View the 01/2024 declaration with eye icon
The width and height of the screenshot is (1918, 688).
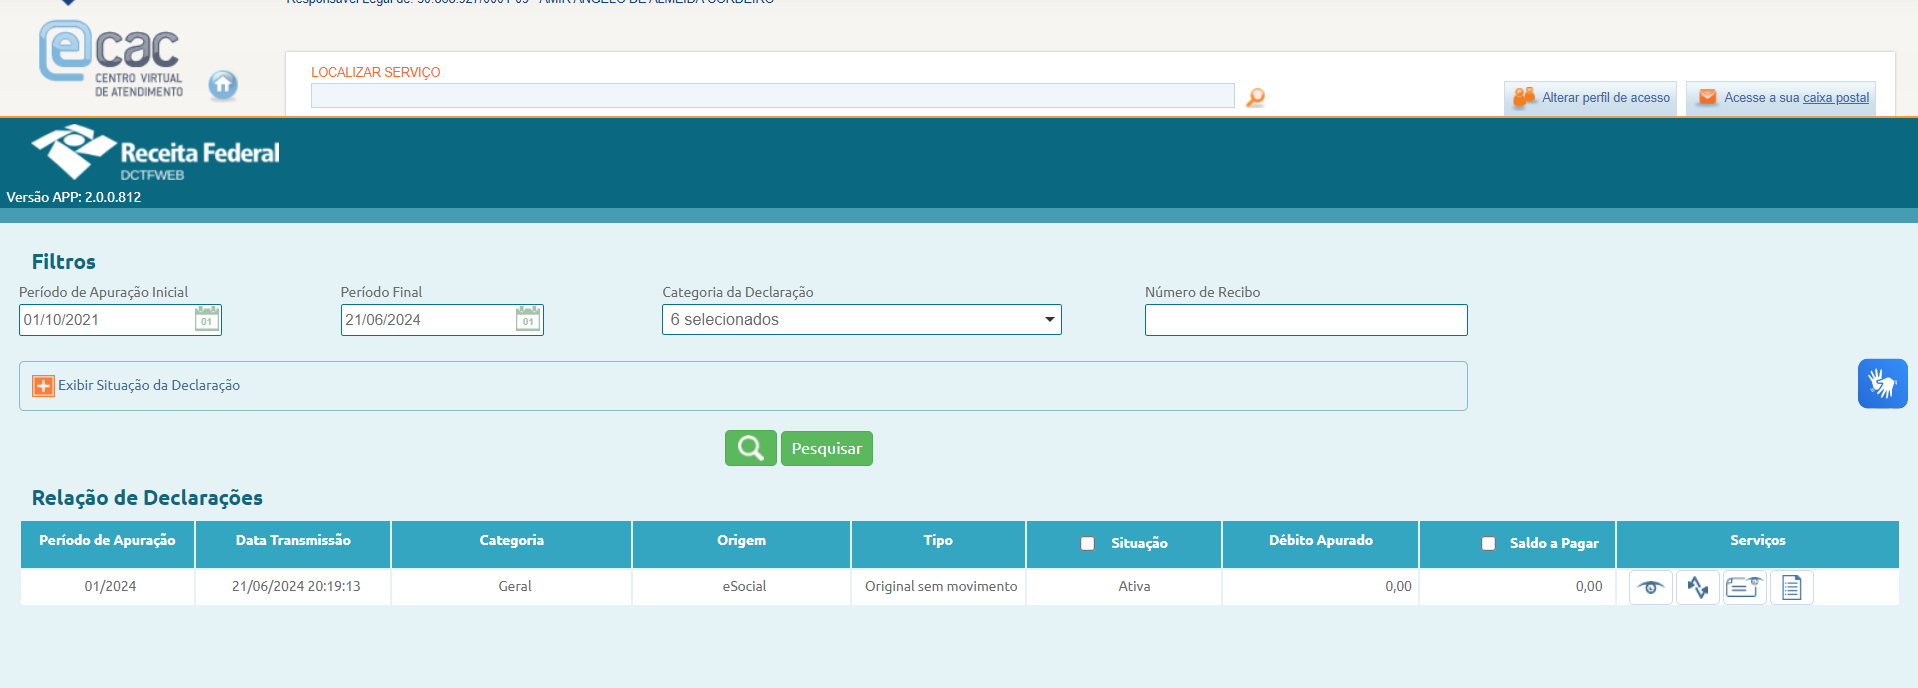pyautogui.click(x=1650, y=587)
